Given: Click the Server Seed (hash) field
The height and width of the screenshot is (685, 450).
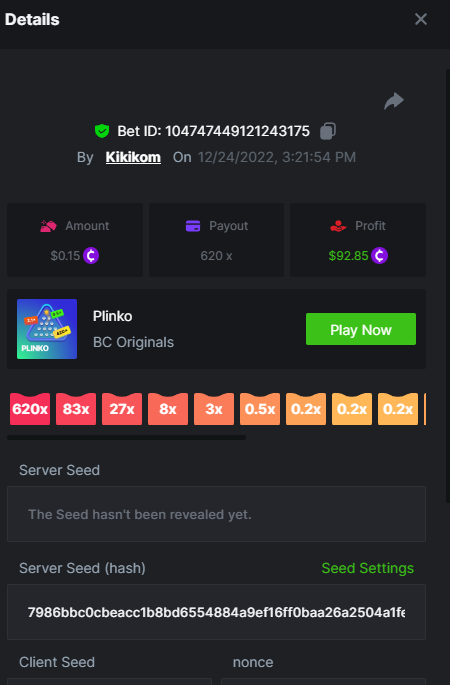Looking at the screenshot, I should [x=216, y=612].
